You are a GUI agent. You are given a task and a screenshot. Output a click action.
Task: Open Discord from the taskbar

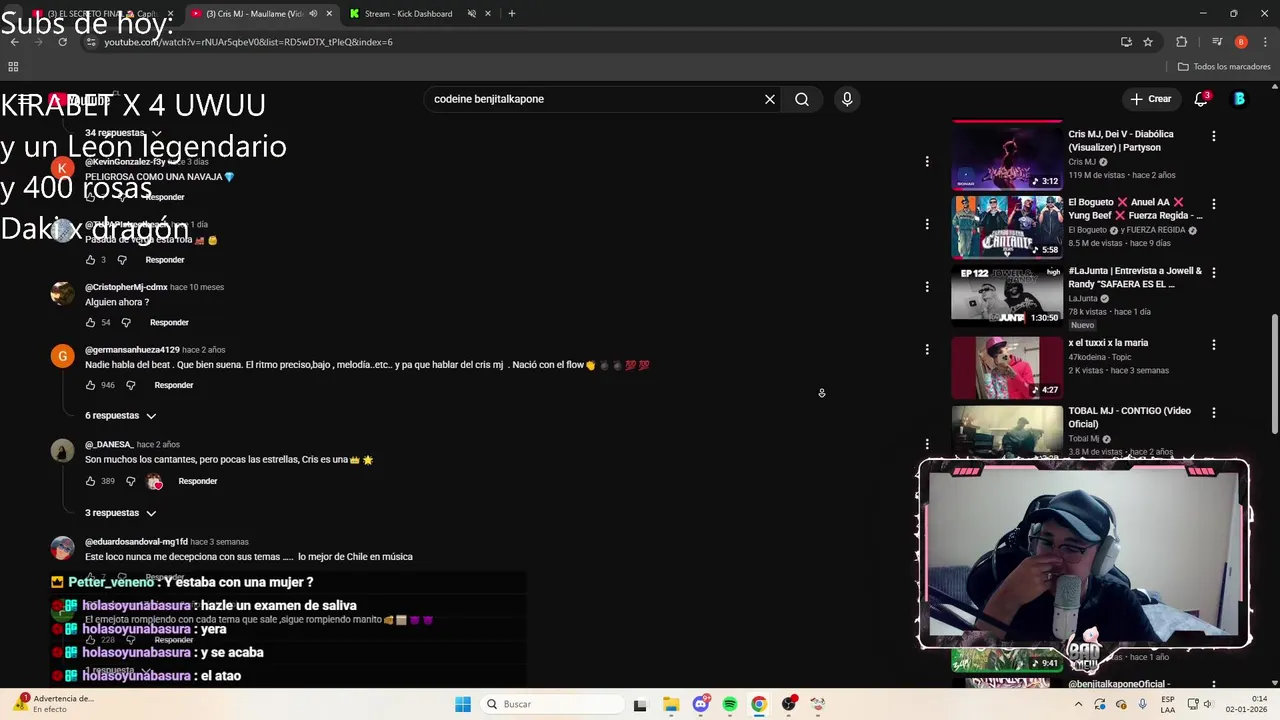coord(700,704)
